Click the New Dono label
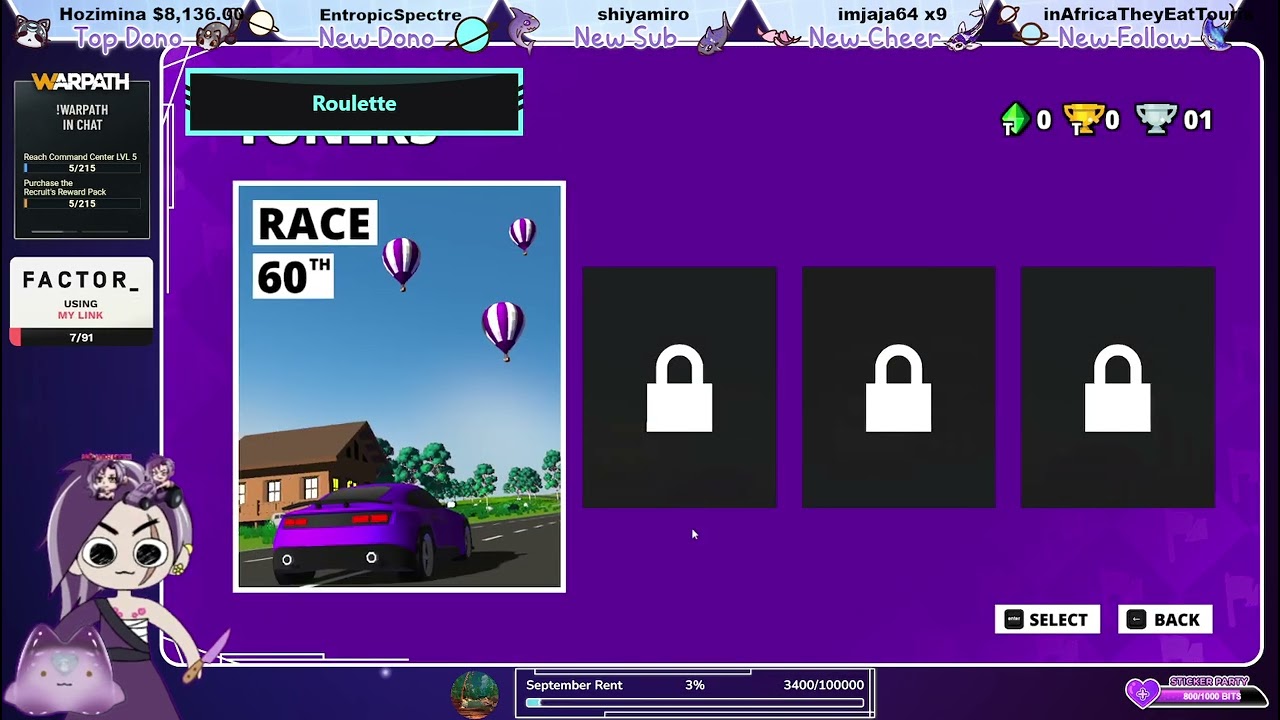 click(376, 39)
